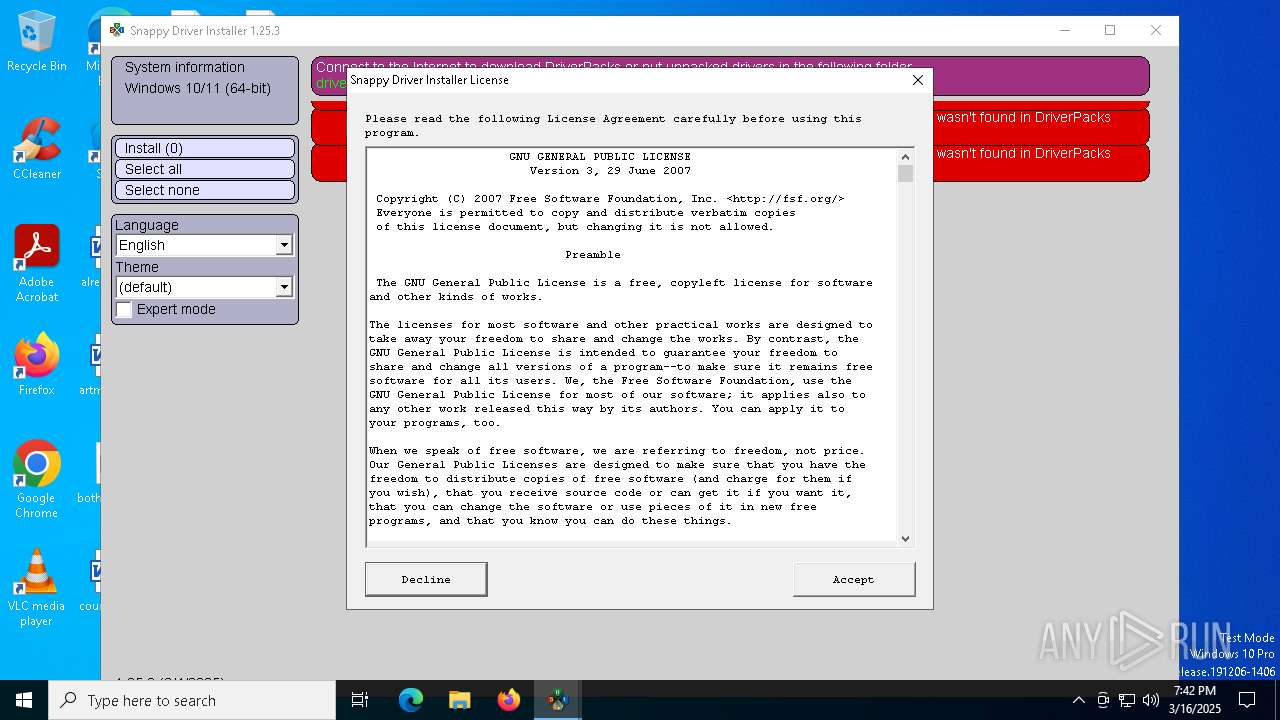Click 'Version 3, 29 June 2007' line

pyautogui.click(x=610, y=171)
